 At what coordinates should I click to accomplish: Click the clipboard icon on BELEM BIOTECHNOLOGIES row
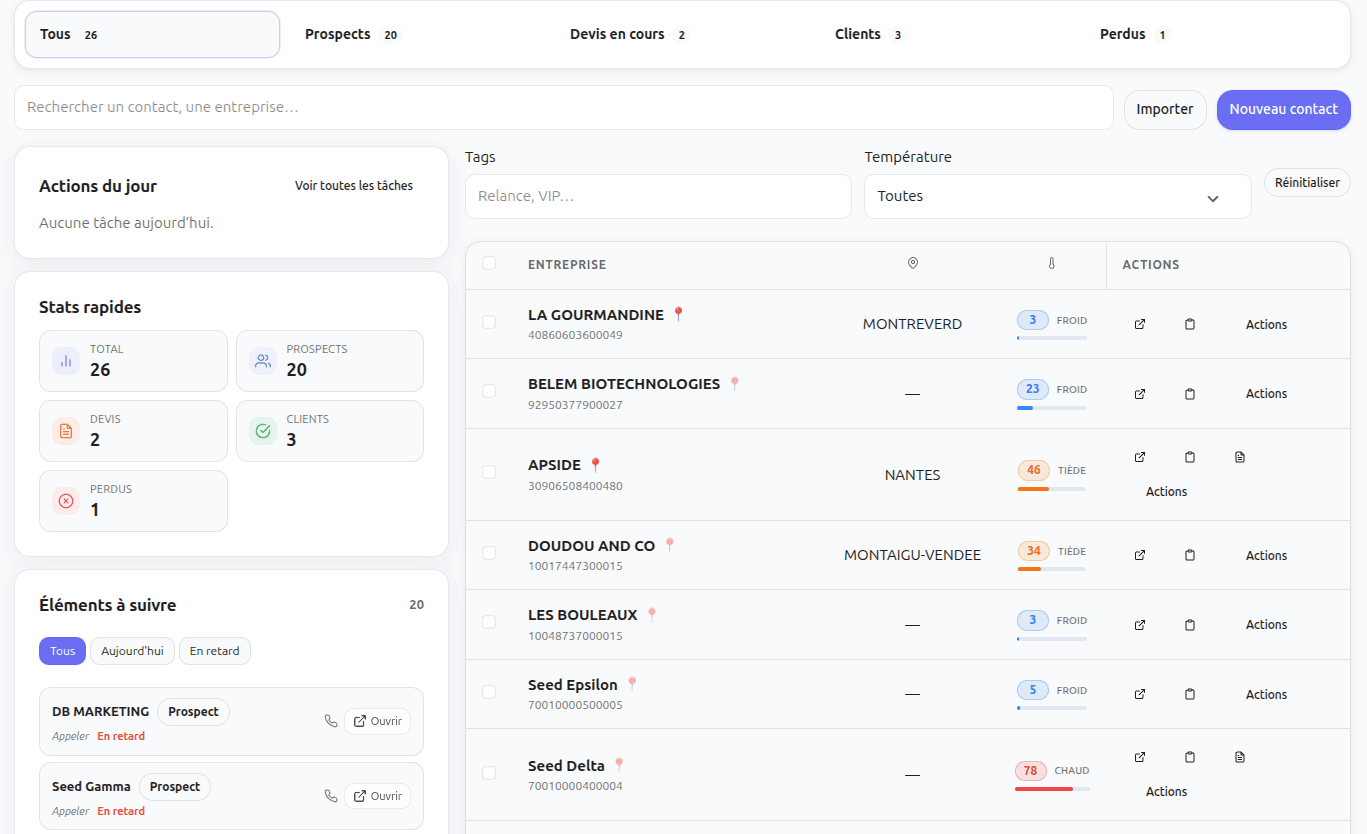(1189, 393)
